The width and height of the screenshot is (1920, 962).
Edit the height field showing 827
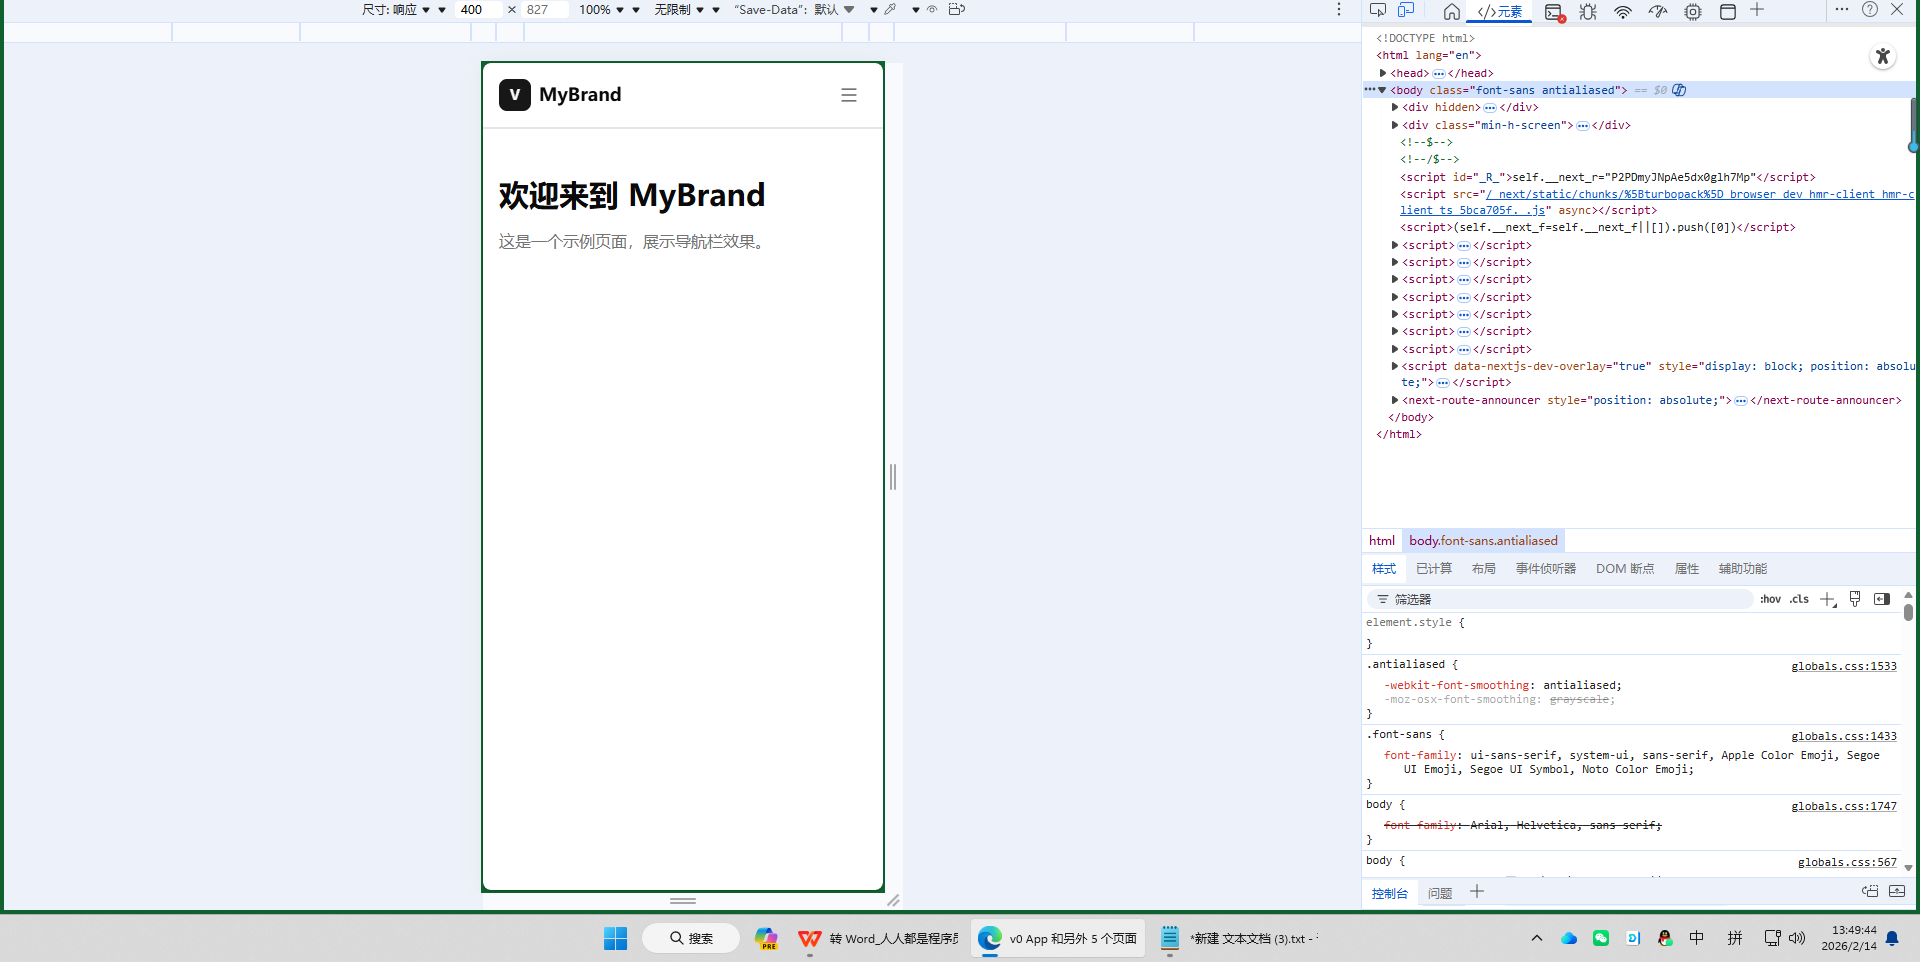[x=545, y=9]
